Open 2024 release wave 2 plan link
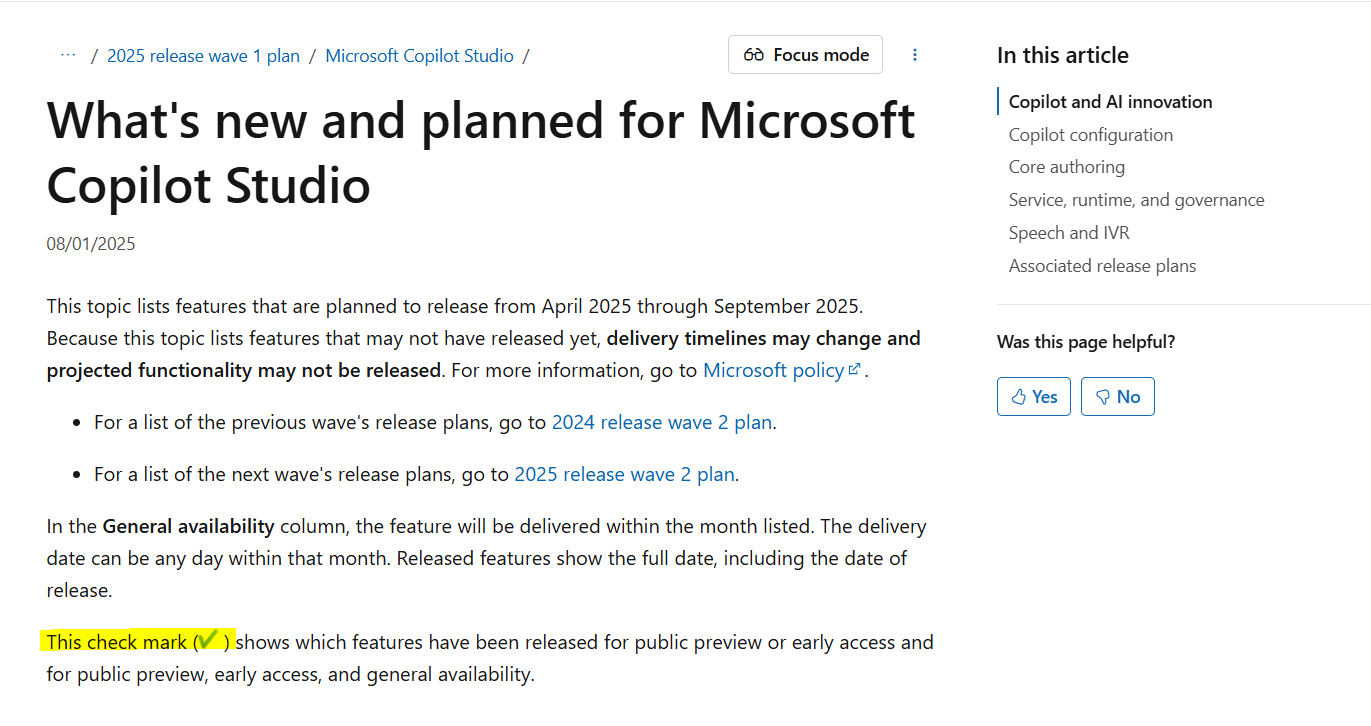 coord(662,422)
